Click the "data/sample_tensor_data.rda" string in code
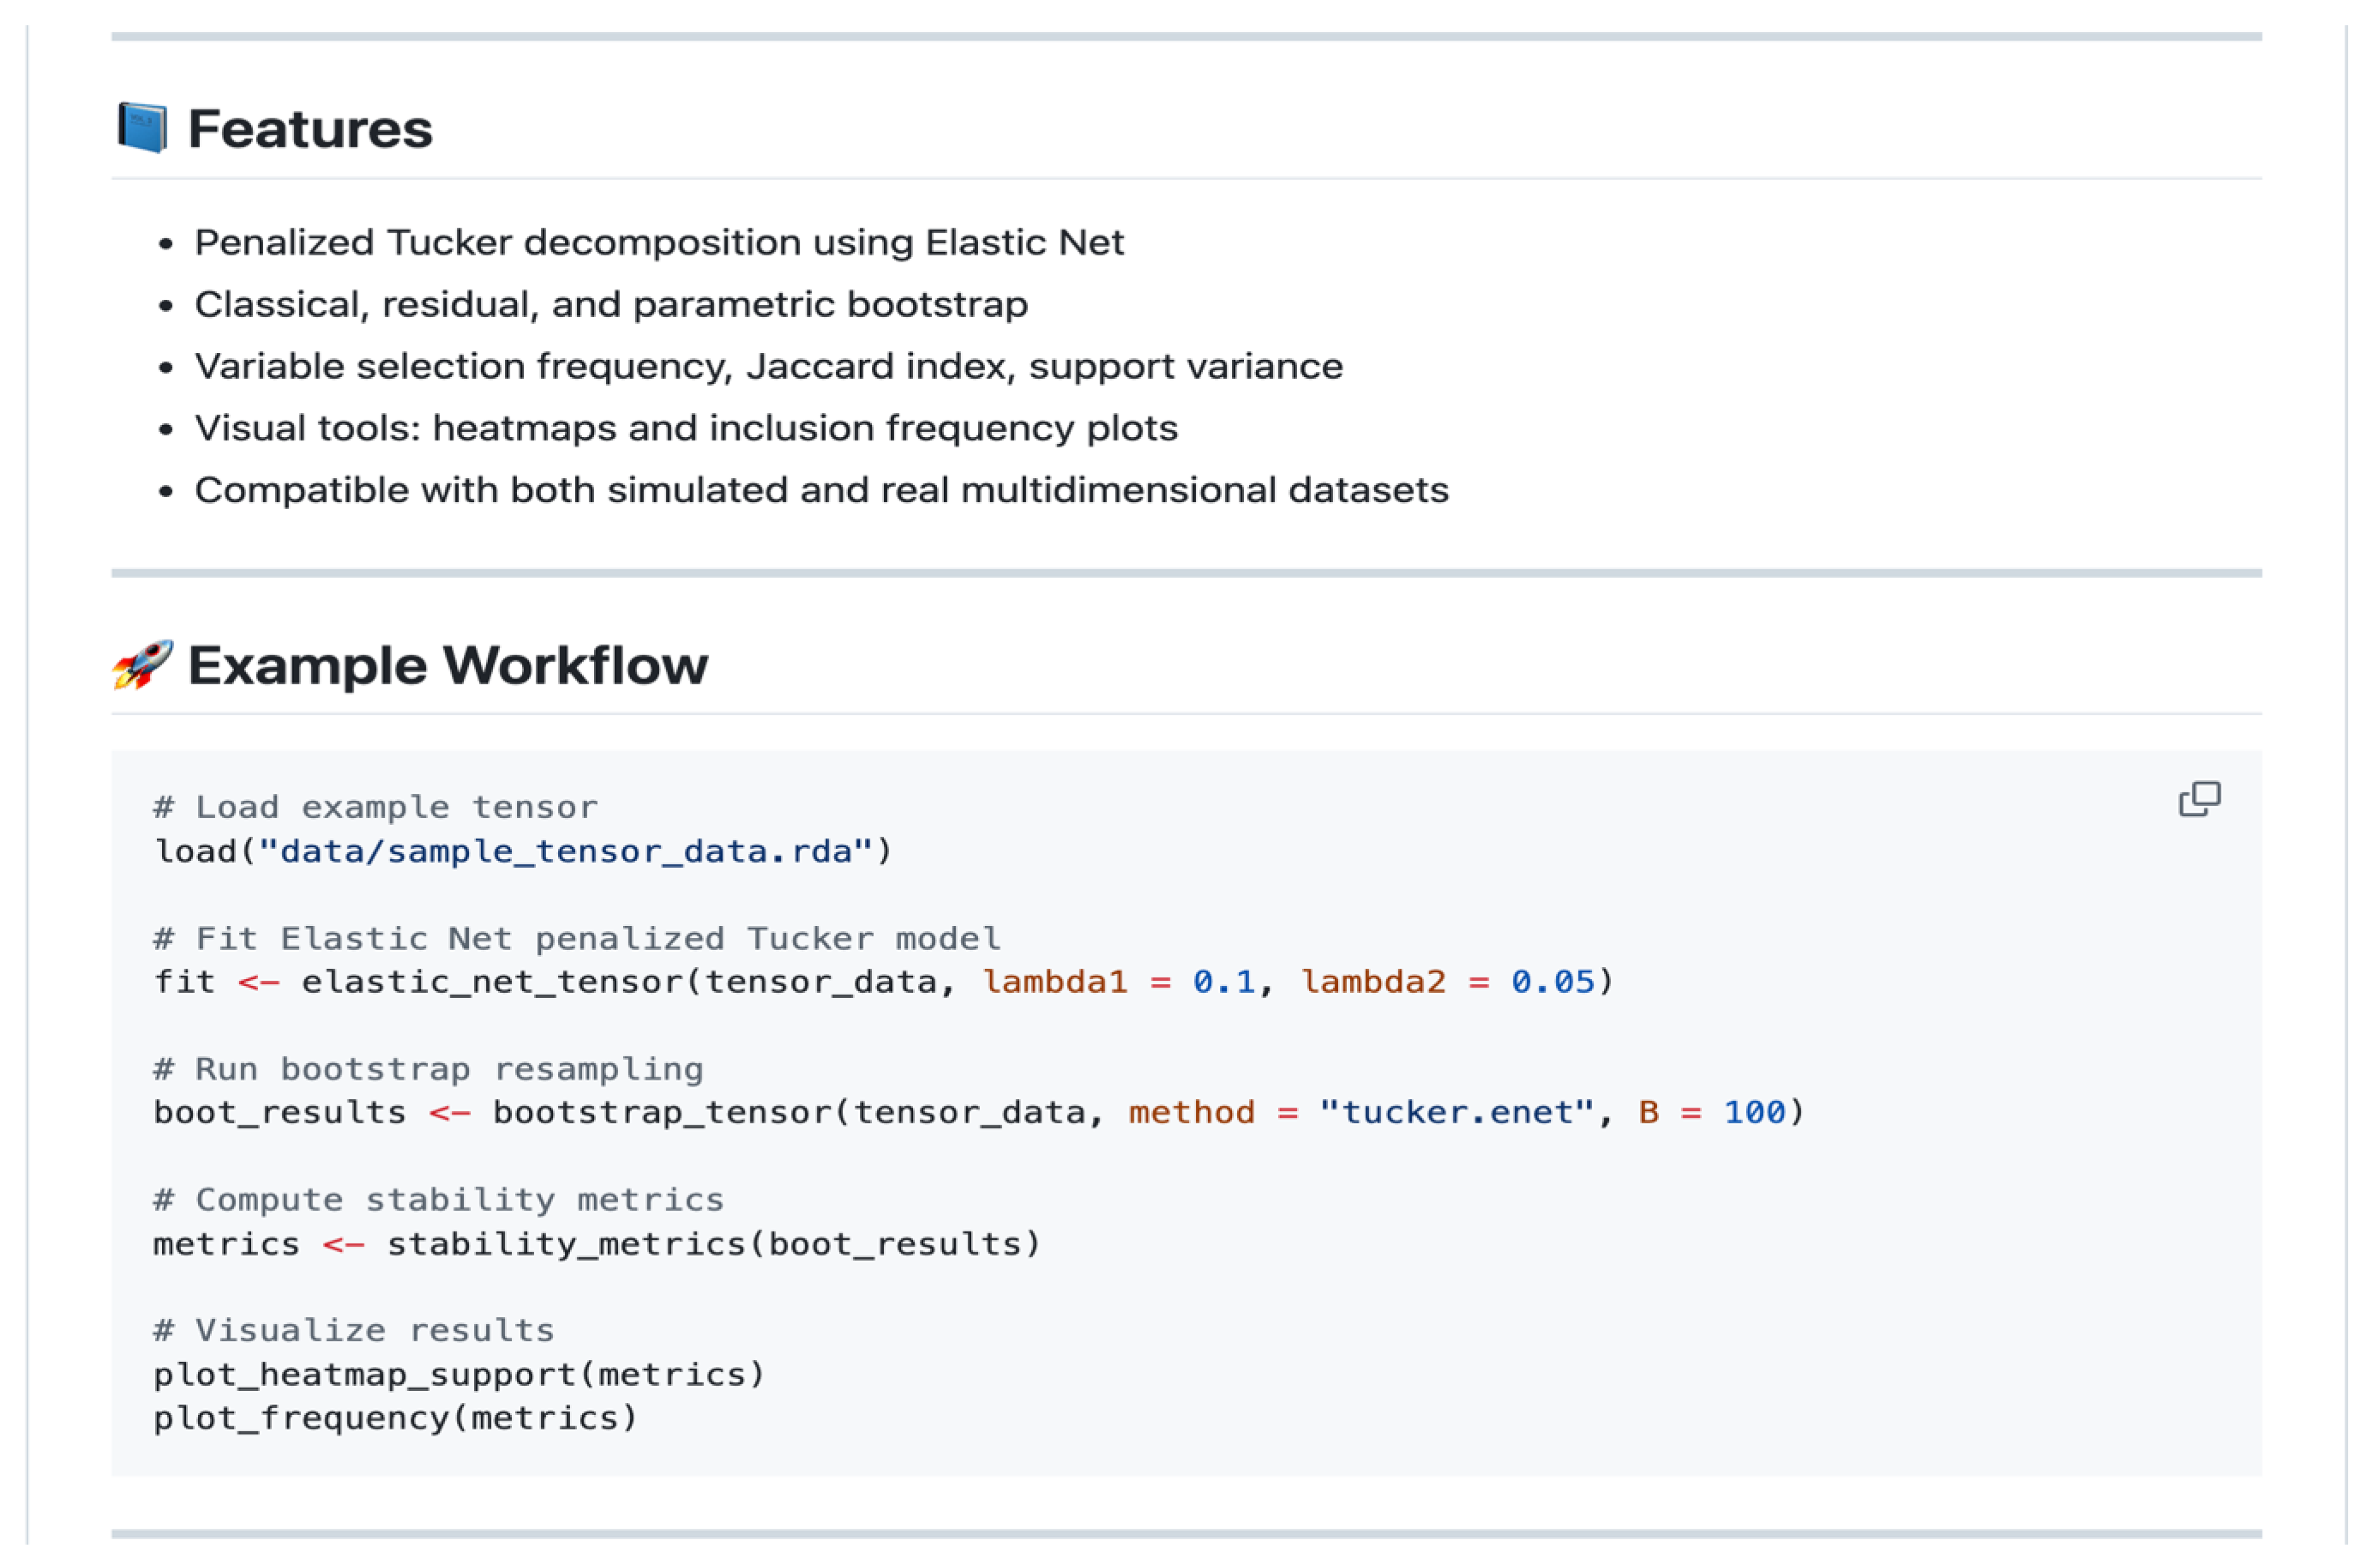 (567, 851)
